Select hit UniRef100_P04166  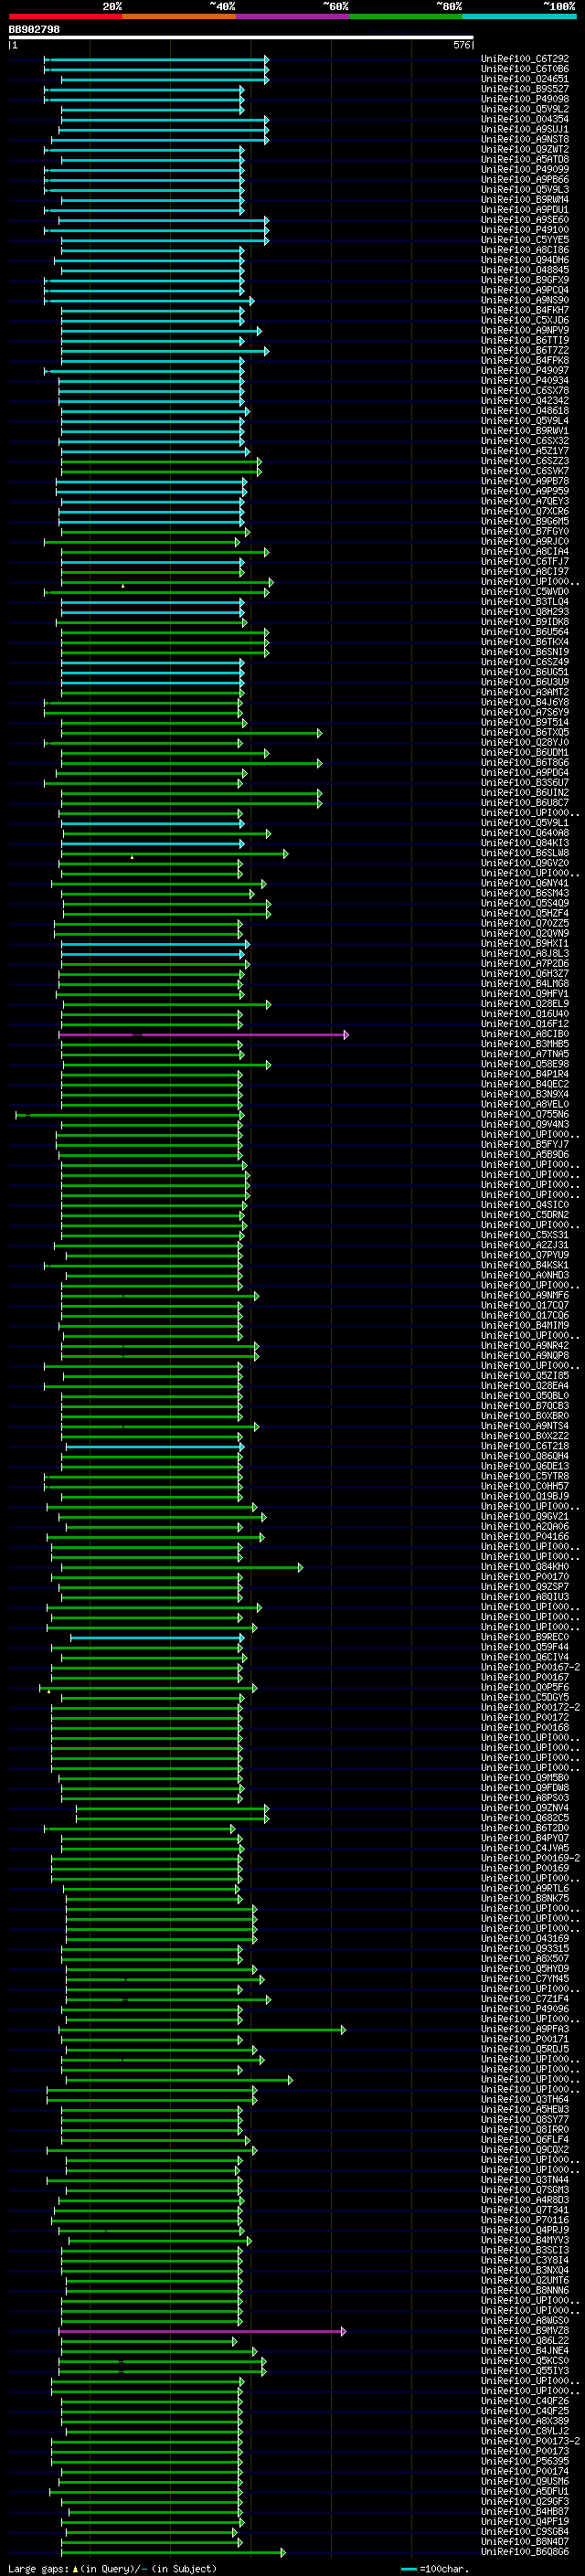525,1537
